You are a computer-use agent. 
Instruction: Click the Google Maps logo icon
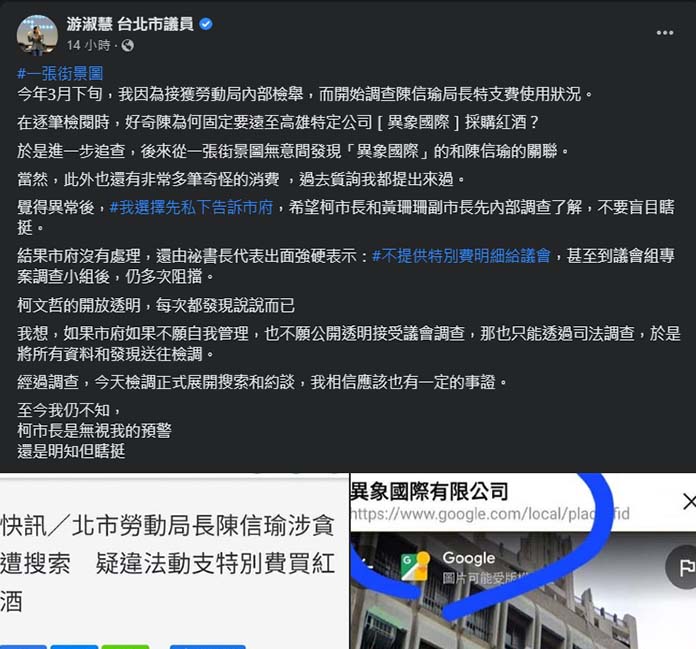(414, 566)
